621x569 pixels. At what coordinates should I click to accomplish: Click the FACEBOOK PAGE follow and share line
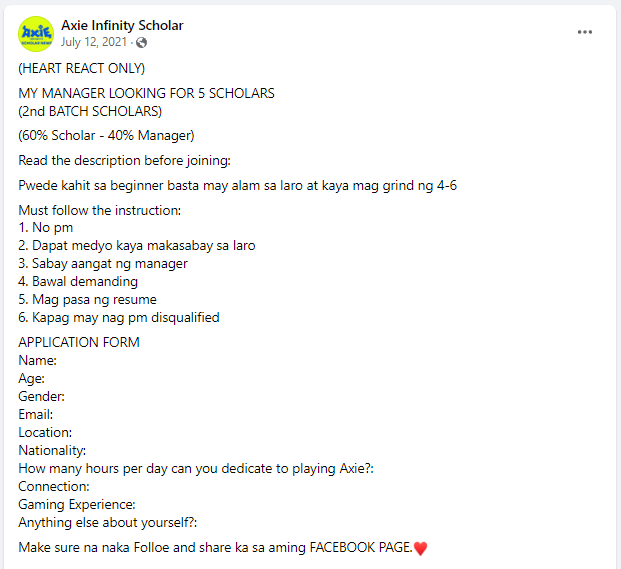[x=223, y=548]
